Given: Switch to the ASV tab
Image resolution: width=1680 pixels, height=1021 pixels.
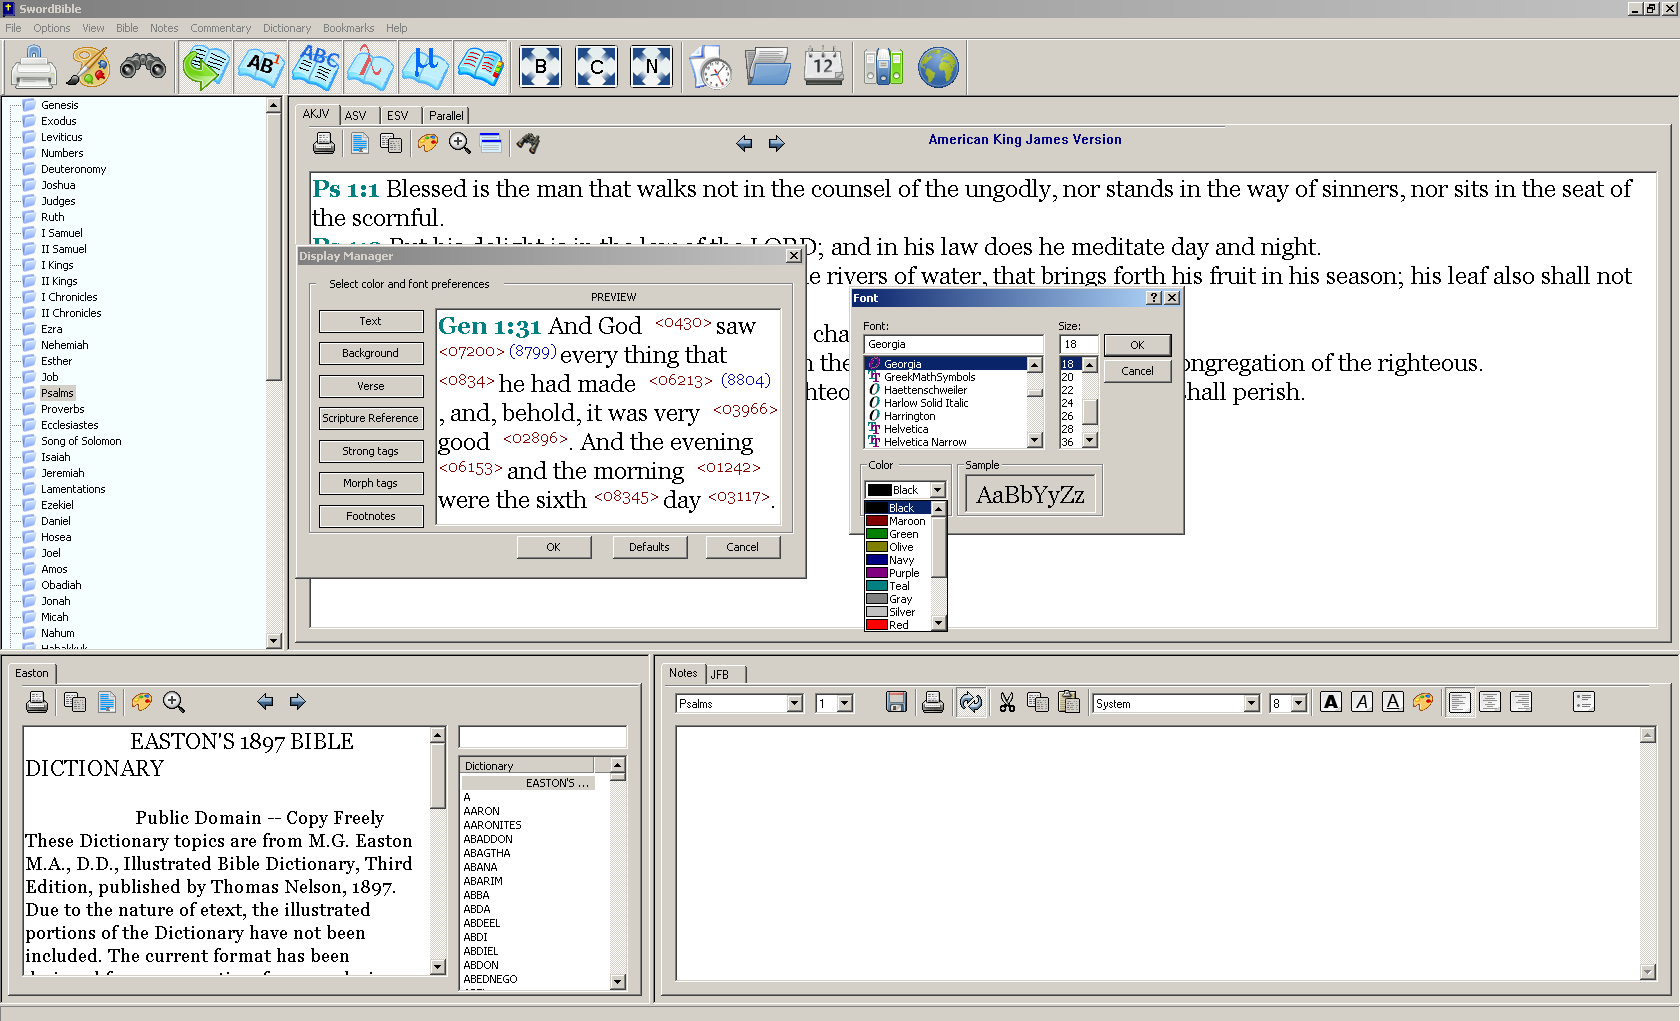Looking at the screenshot, I should coord(355,116).
